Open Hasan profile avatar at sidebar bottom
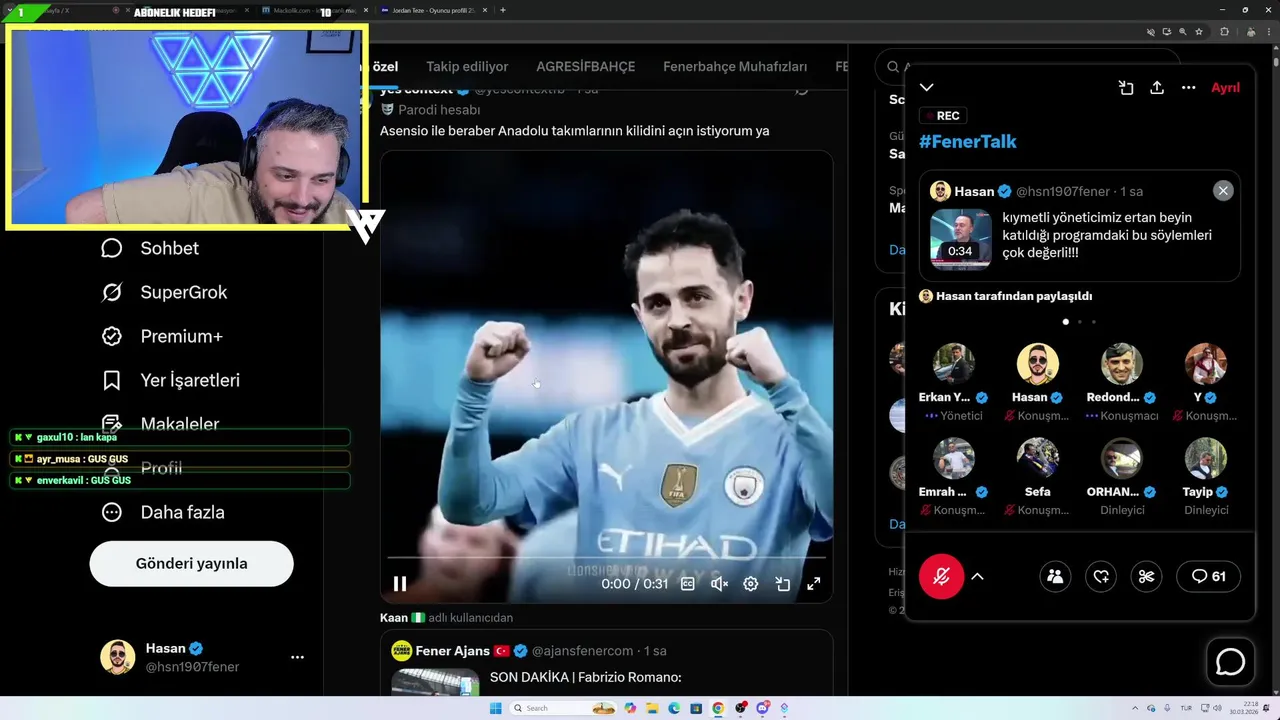This screenshot has height=720, width=1280. pos(118,657)
